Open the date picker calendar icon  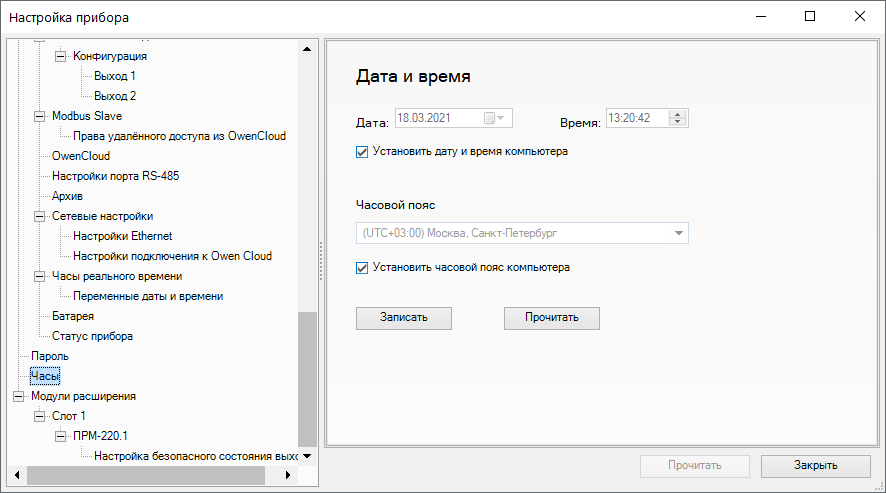tap(489, 118)
